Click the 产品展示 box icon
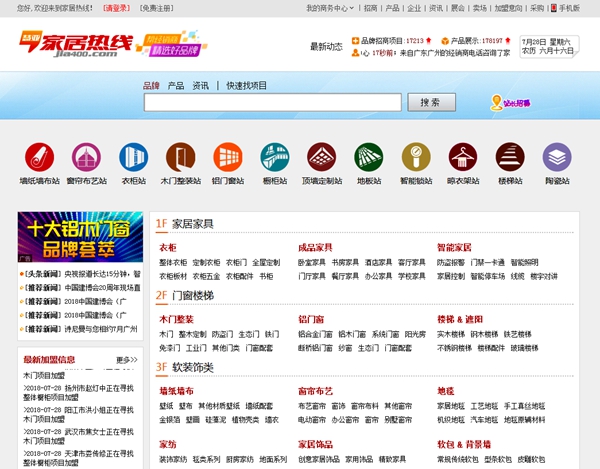 [x=445, y=41]
